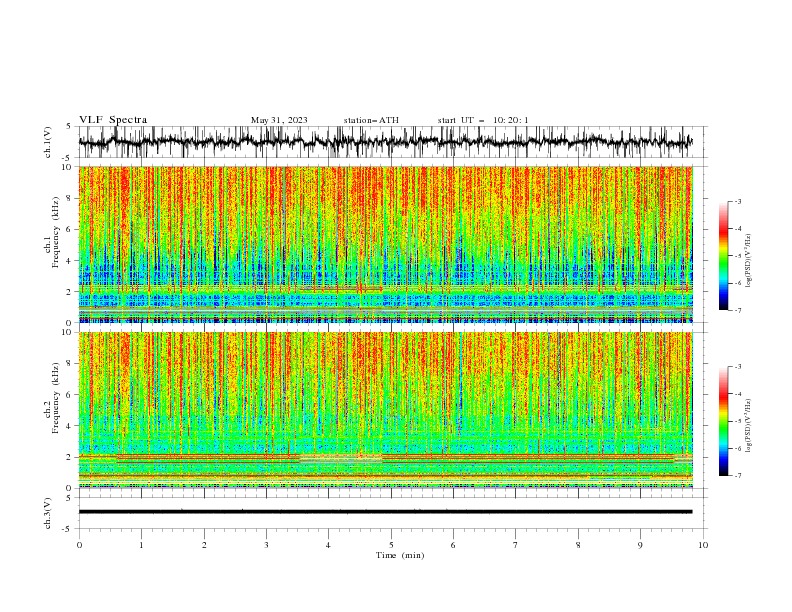Image resolution: width=792 pixels, height=612 pixels.
Task: Click the 'ch.1(V)' waveform axis label
Action: click(x=48, y=142)
